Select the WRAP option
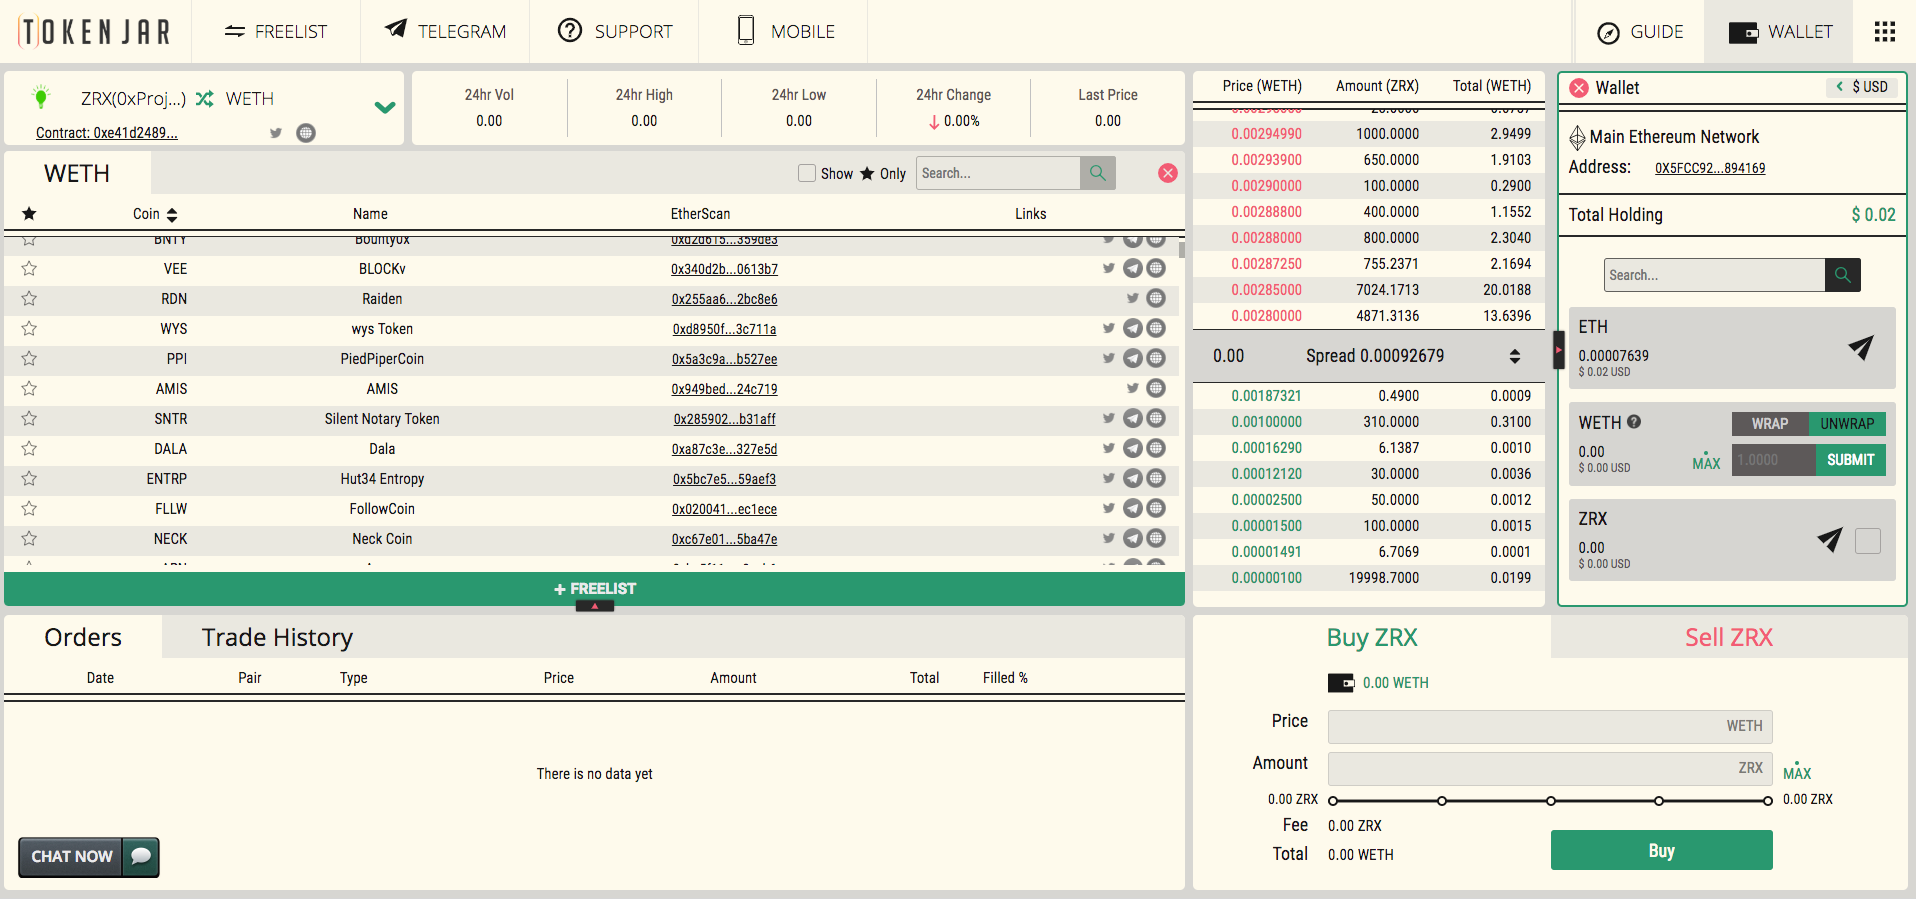 [1770, 424]
